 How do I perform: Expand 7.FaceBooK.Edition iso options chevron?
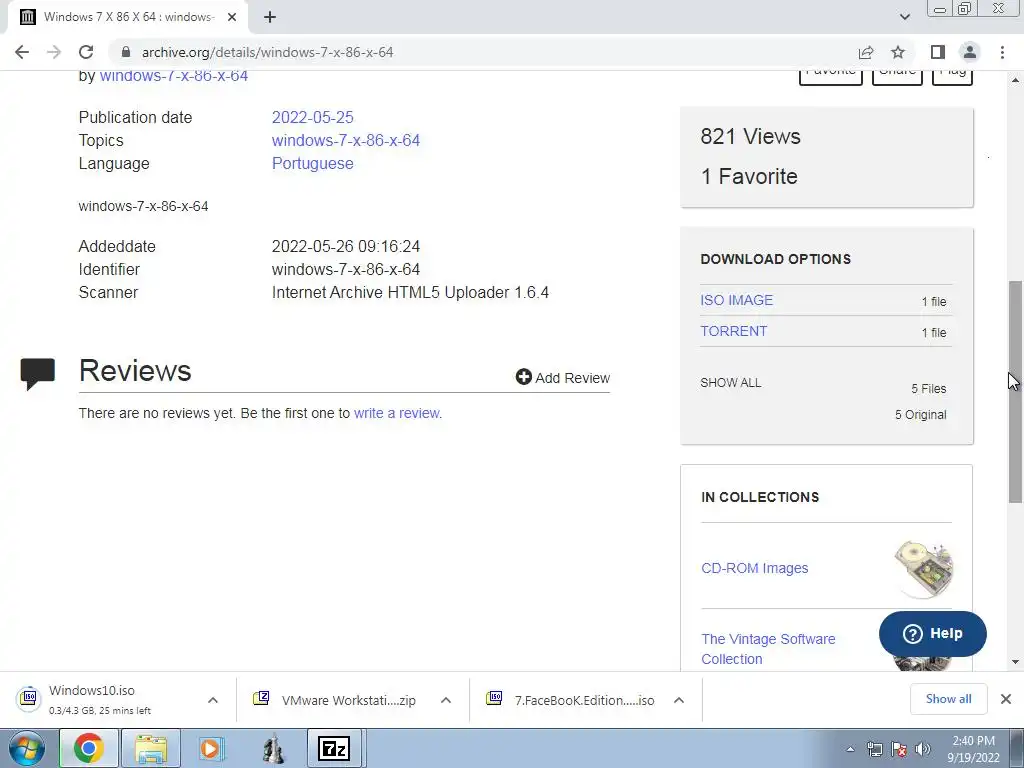click(679, 700)
